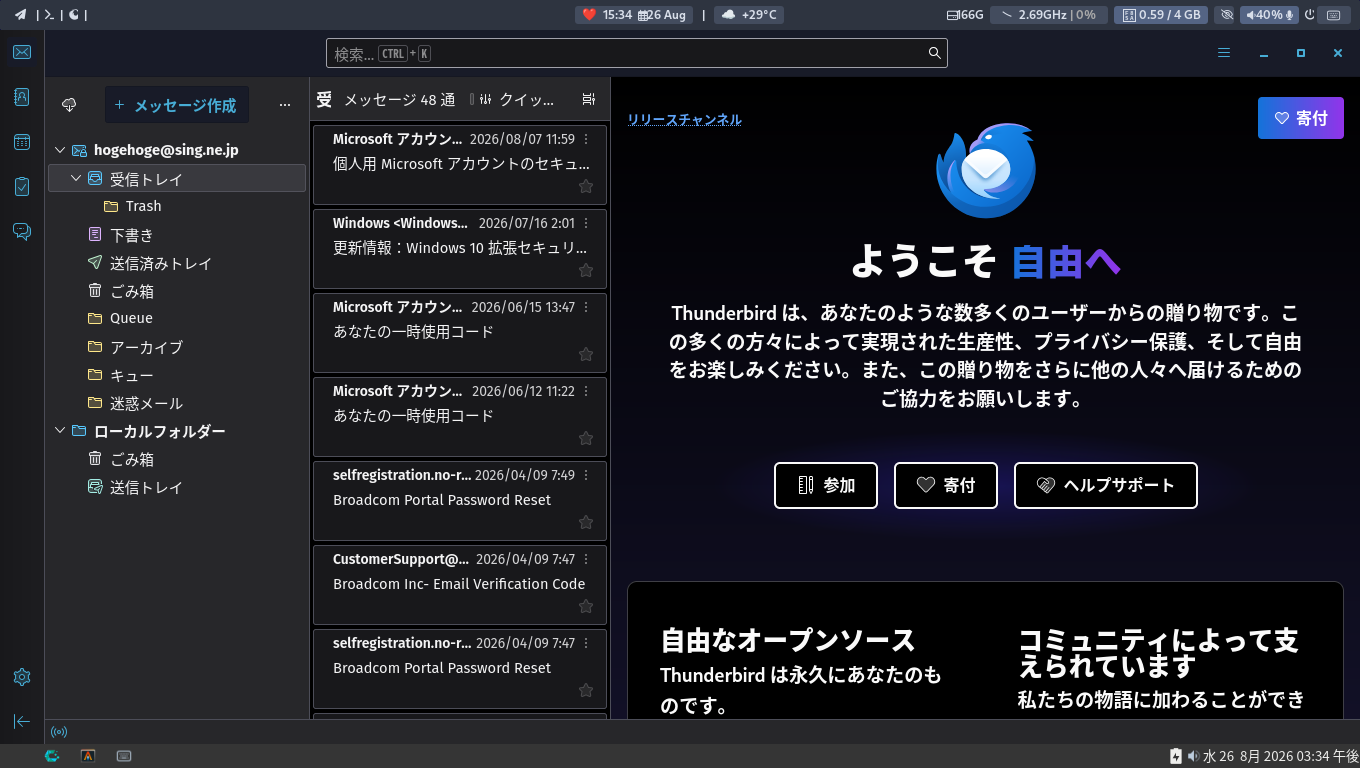
Task: Open the folder pane options menu
Action: 285,105
